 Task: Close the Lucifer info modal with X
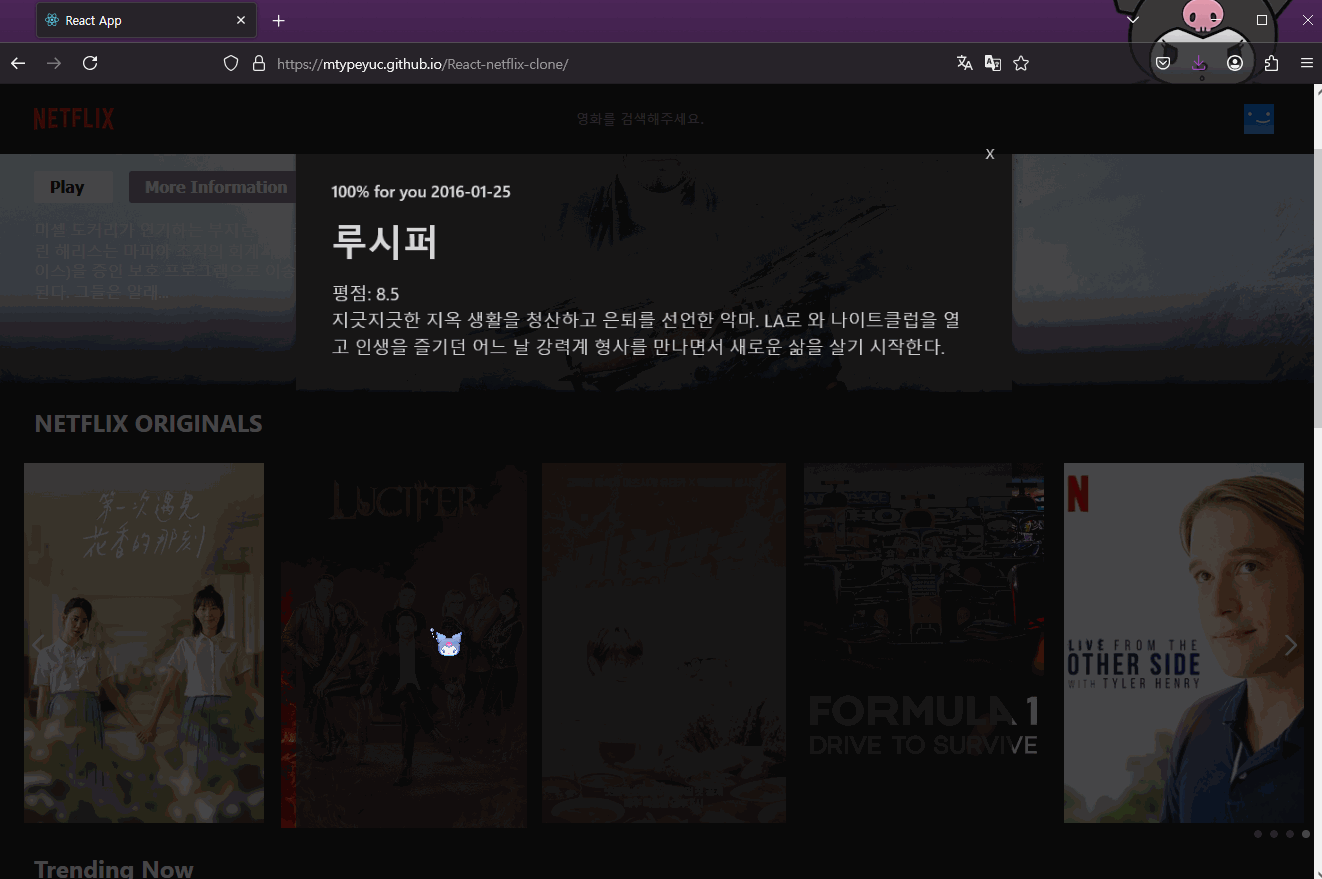(990, 154)
